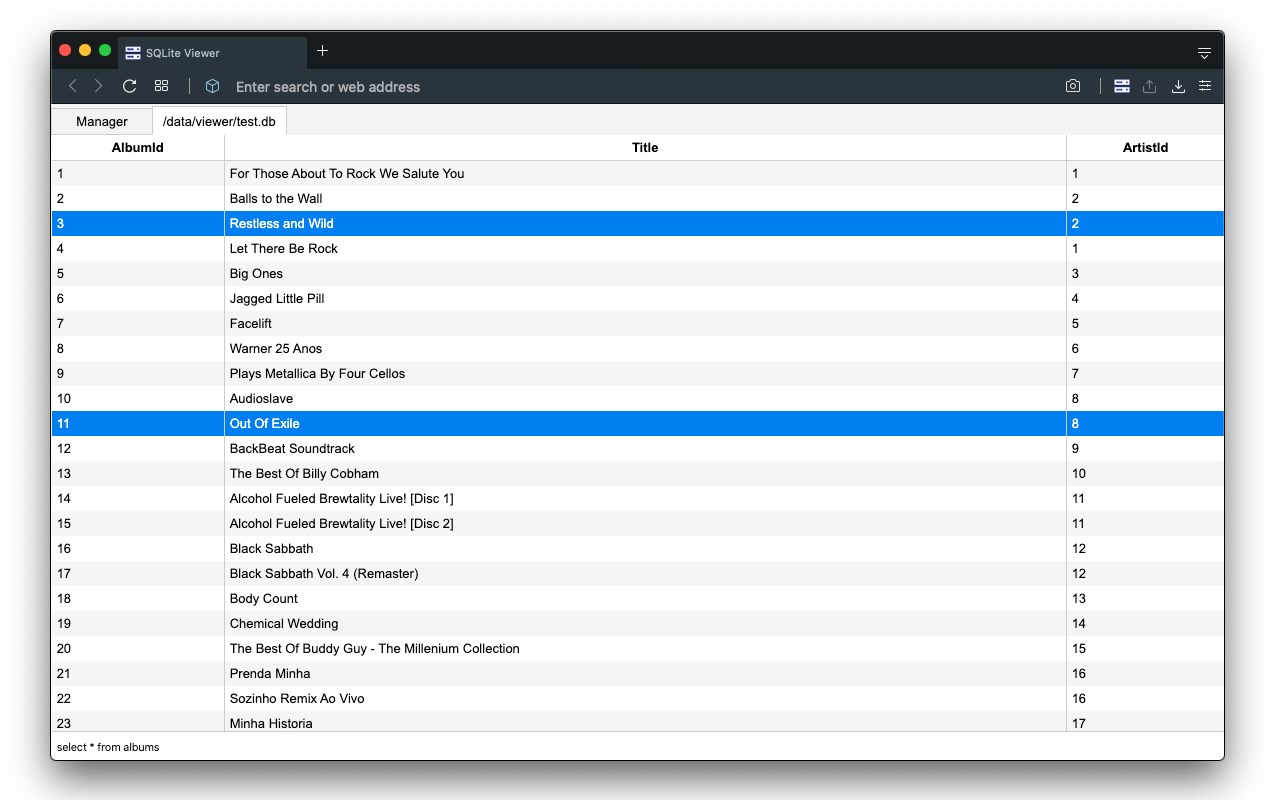1280x800 pixels.
Task: Click the ArtistId column header
Action: (x=1145, y=147)
